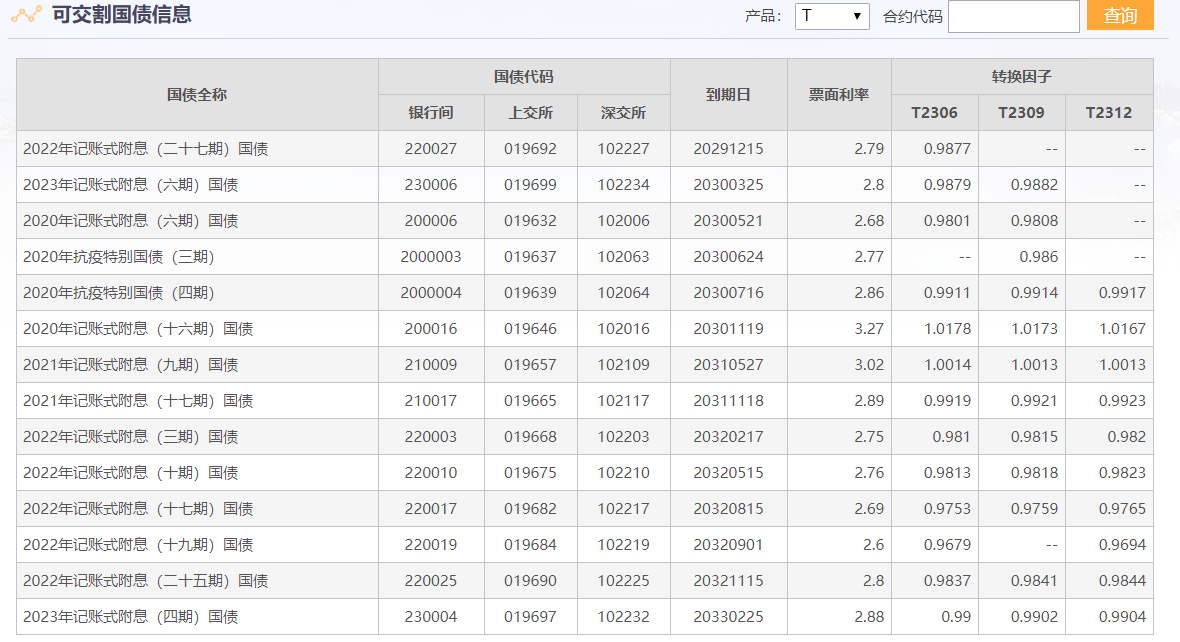Click the 2021年记账式附息（九期）国债 entry

point(131,365)
